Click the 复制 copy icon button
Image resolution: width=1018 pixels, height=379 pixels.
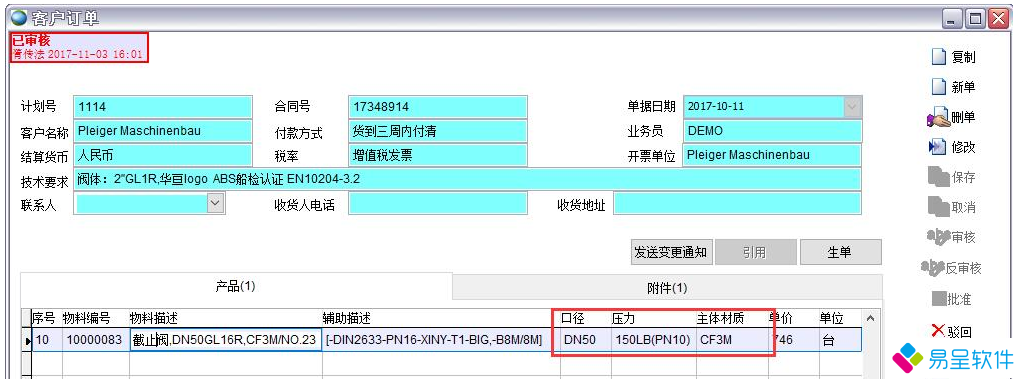coord(939,57)
